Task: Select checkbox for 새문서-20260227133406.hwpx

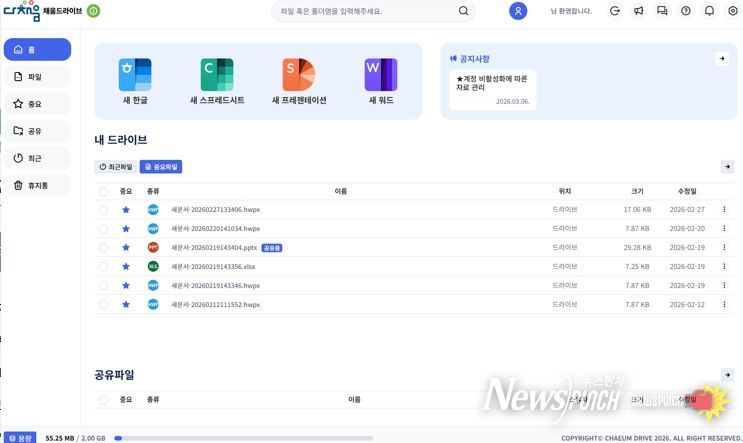Action: pos(103,210)
